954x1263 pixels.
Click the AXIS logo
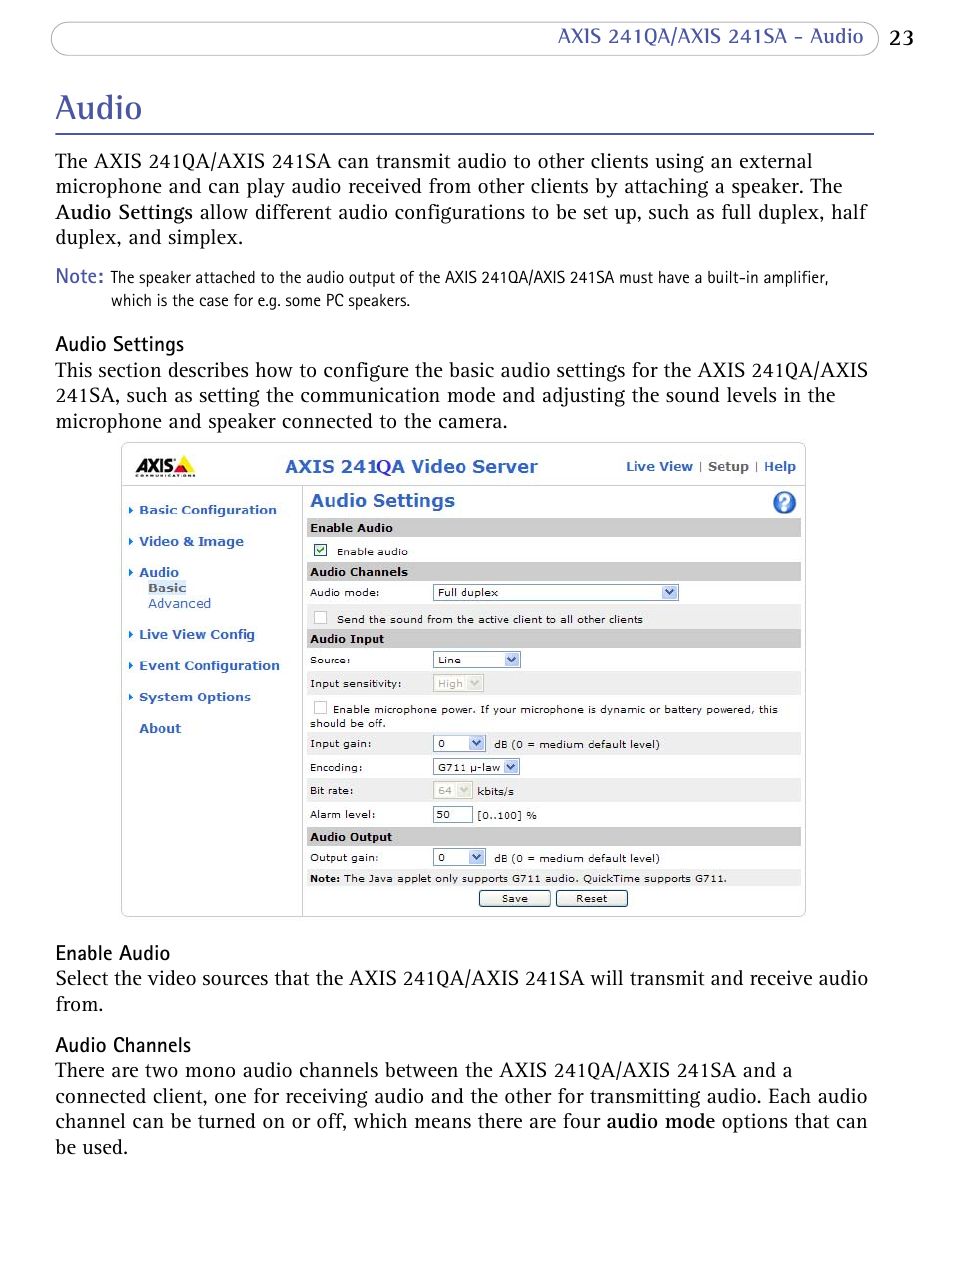pyautogui.click(x=166, y=467)
